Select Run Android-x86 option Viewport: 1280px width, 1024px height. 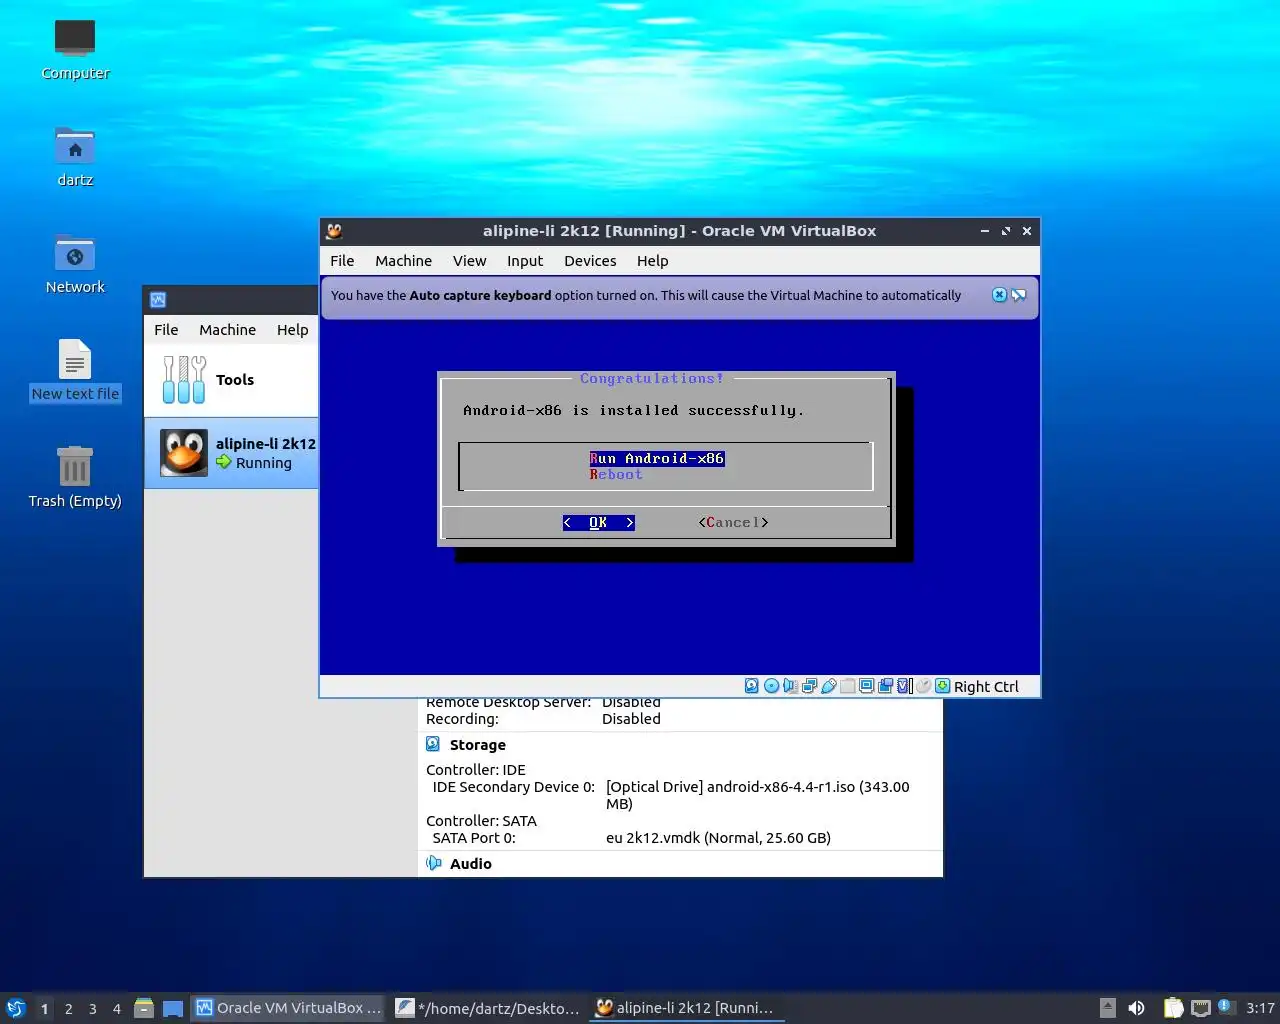coord(657,459)
